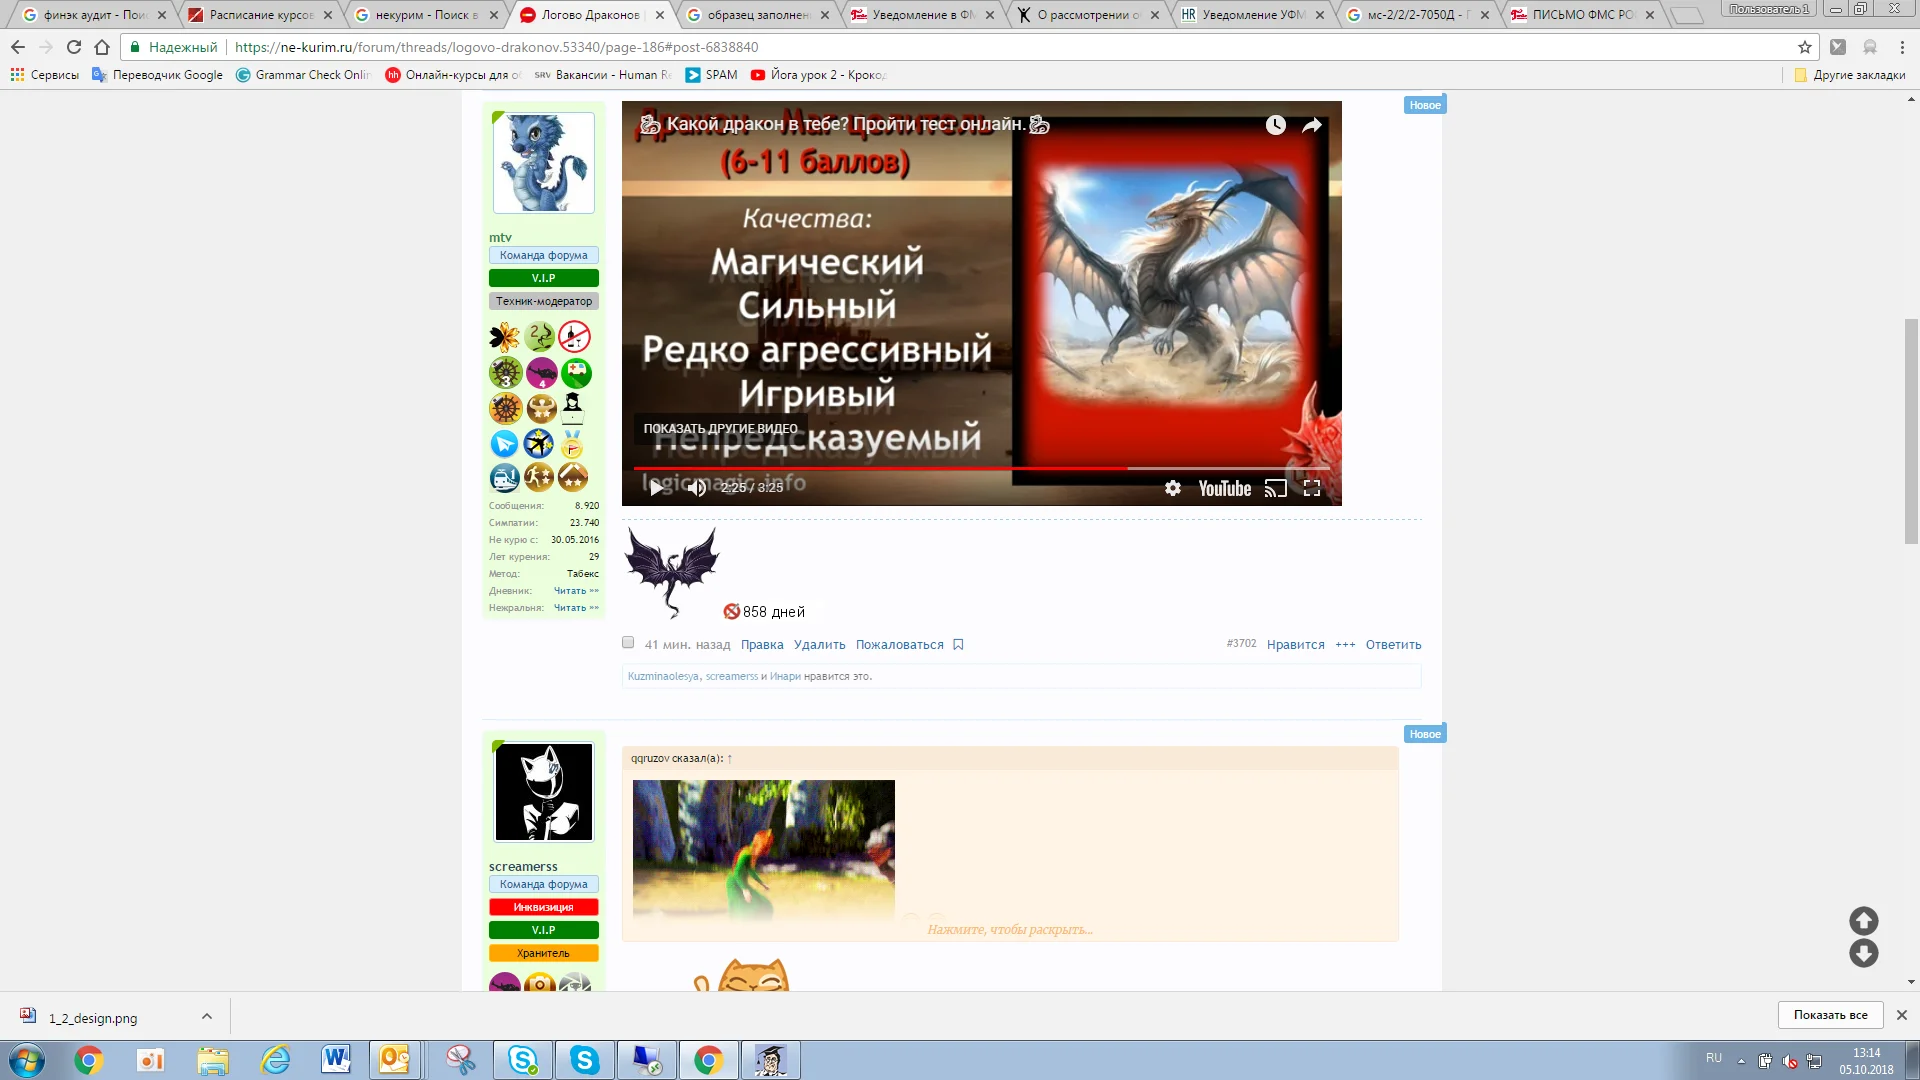Switch to the "ПИСЬМО ФМС" tab
Image resolution: width=1920 pixels, height=1080 pixels.
1582,15
